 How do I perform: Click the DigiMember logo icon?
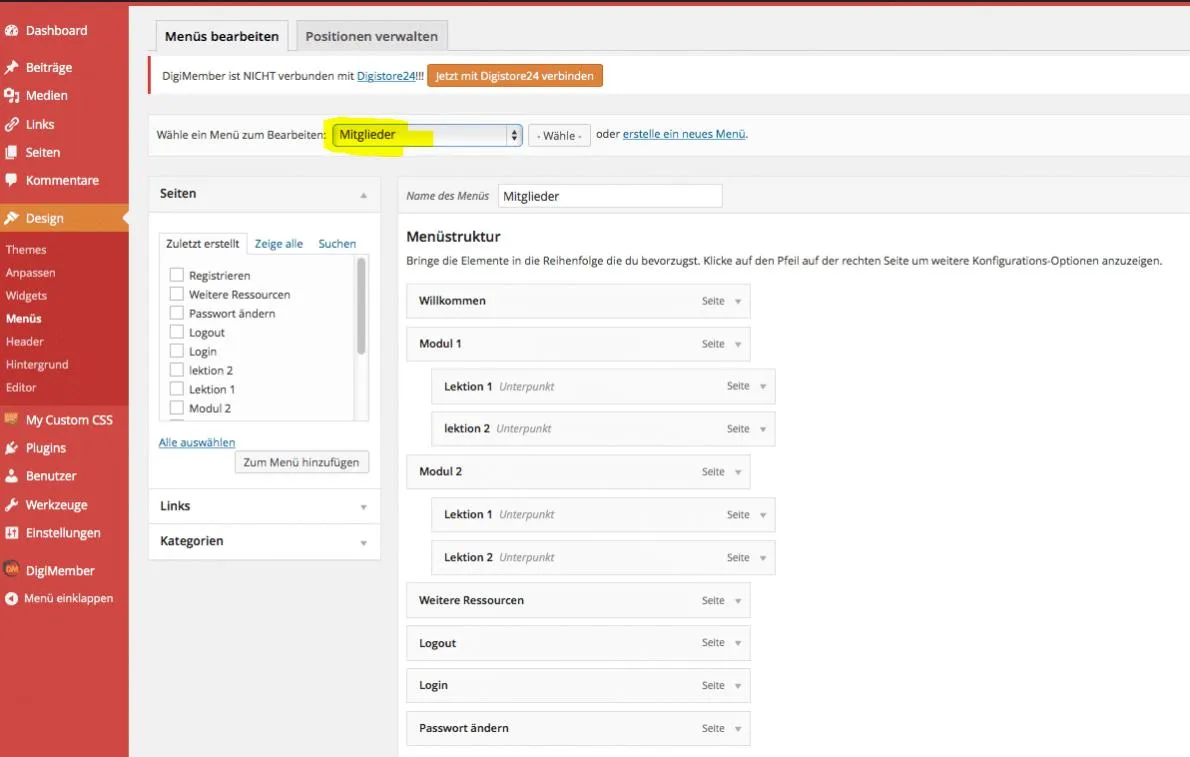(x=11, y=569)
